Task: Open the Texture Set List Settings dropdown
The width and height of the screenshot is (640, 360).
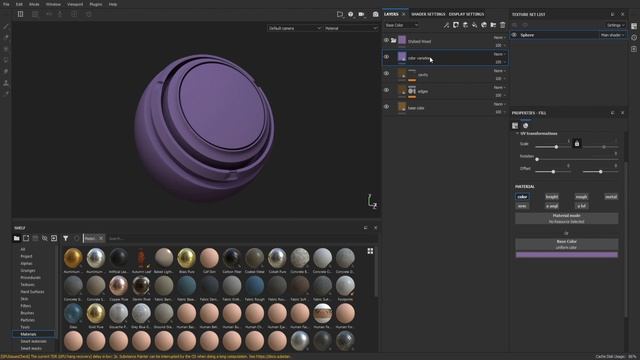Action: pyautogui.click(x=615, y=25)
